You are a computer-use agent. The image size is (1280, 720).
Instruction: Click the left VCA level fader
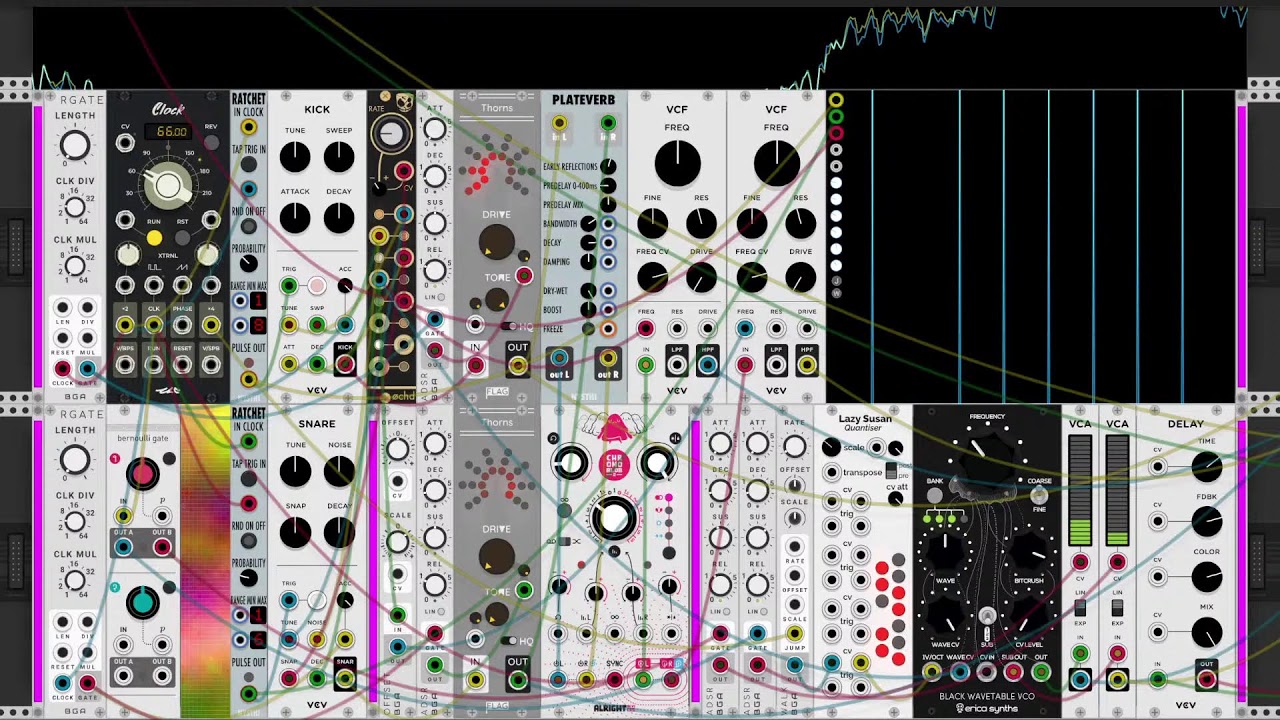tap(1080, 490)
